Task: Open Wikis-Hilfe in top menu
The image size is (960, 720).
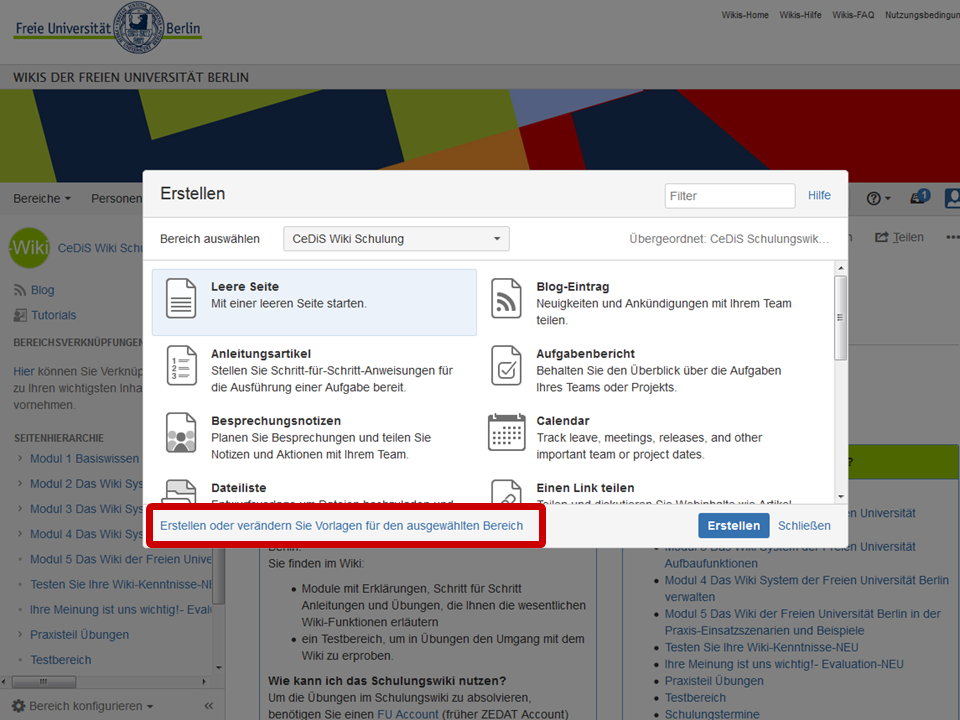Action: pyautogui.click(x=800, y=15)
